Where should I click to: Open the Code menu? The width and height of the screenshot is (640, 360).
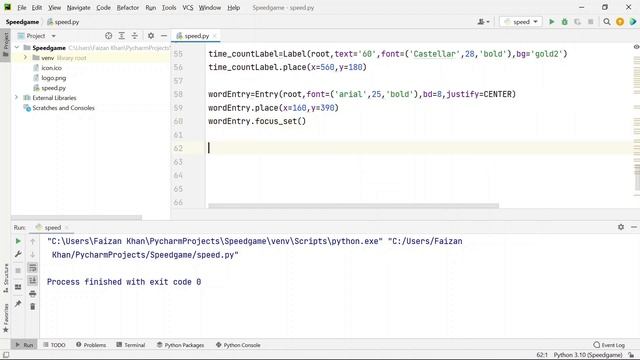(103, 7)
